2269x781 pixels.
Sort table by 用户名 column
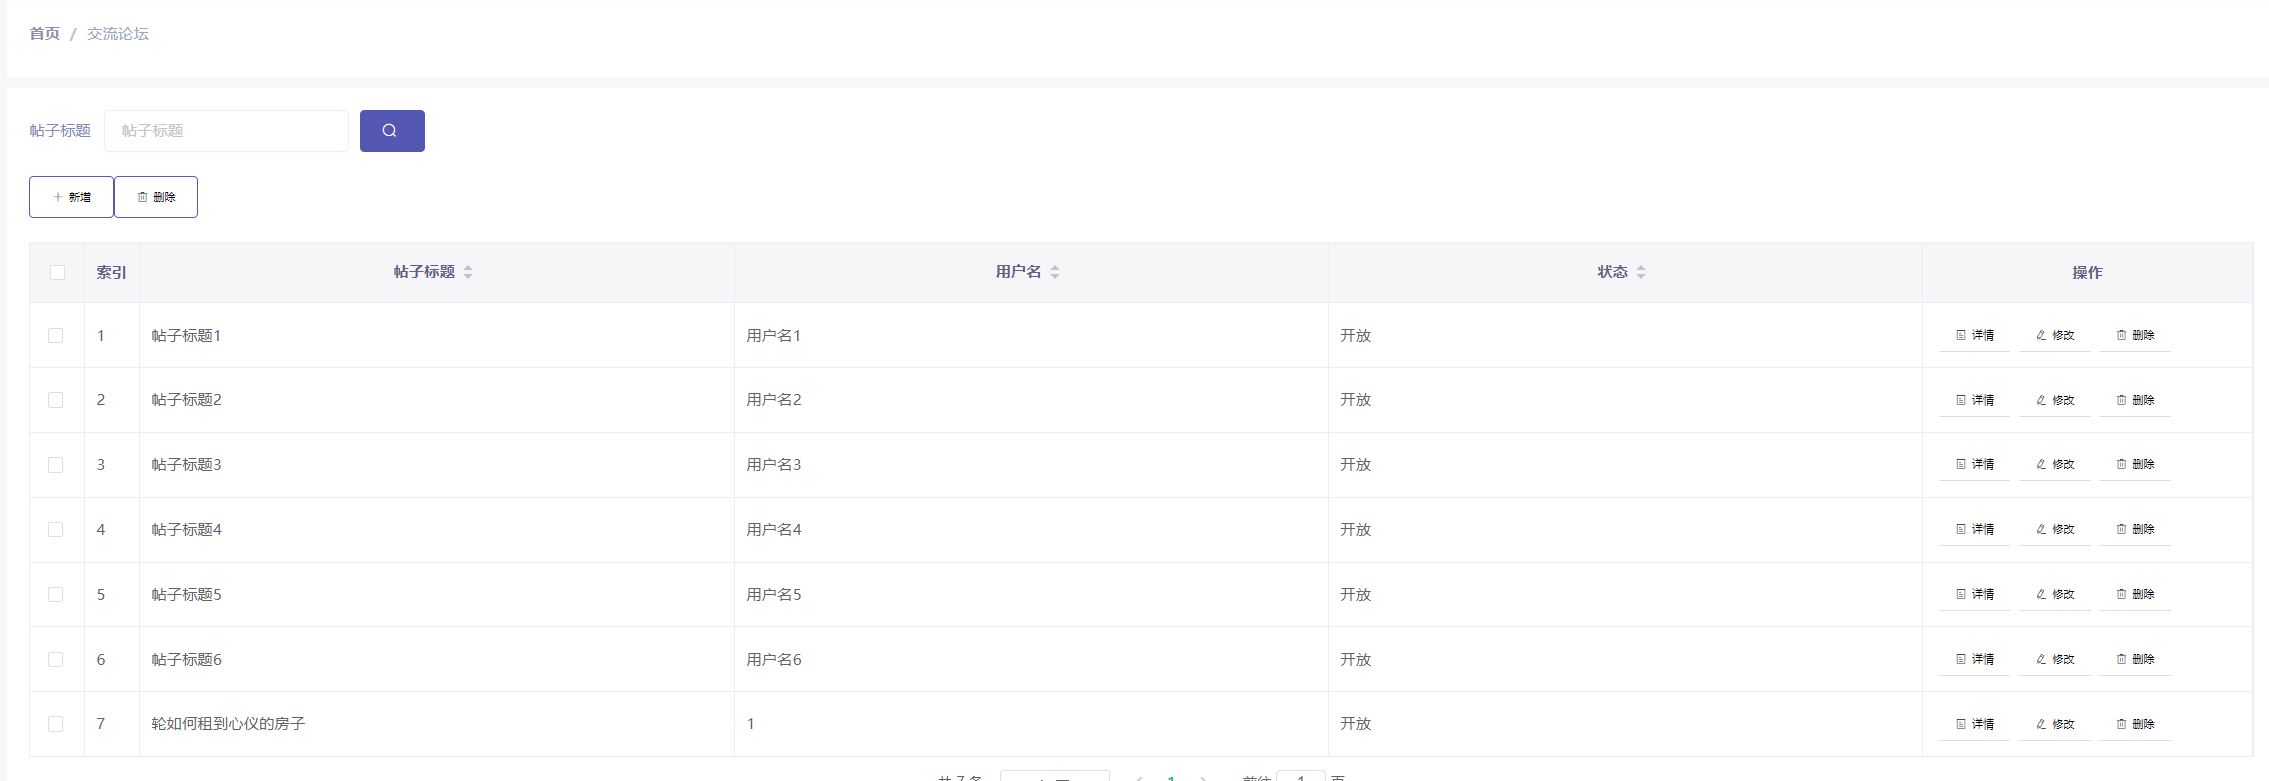coord(1055,272)
